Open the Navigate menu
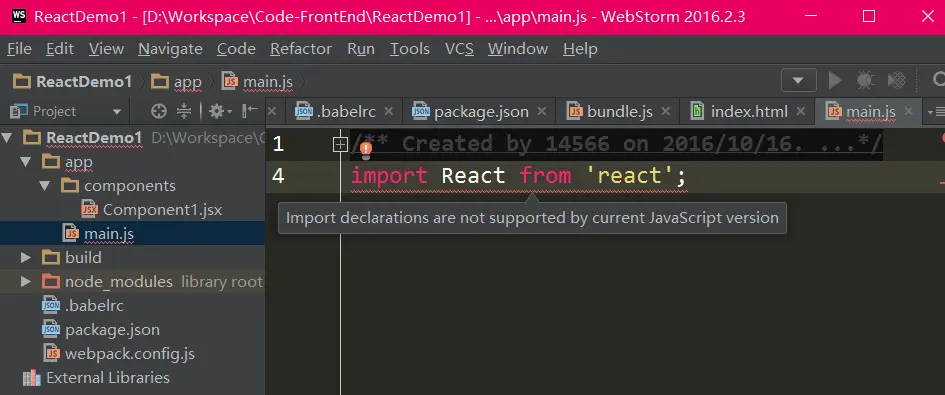Image resolution: width=945 pixels, height=395 pixels. pos(171,49)
